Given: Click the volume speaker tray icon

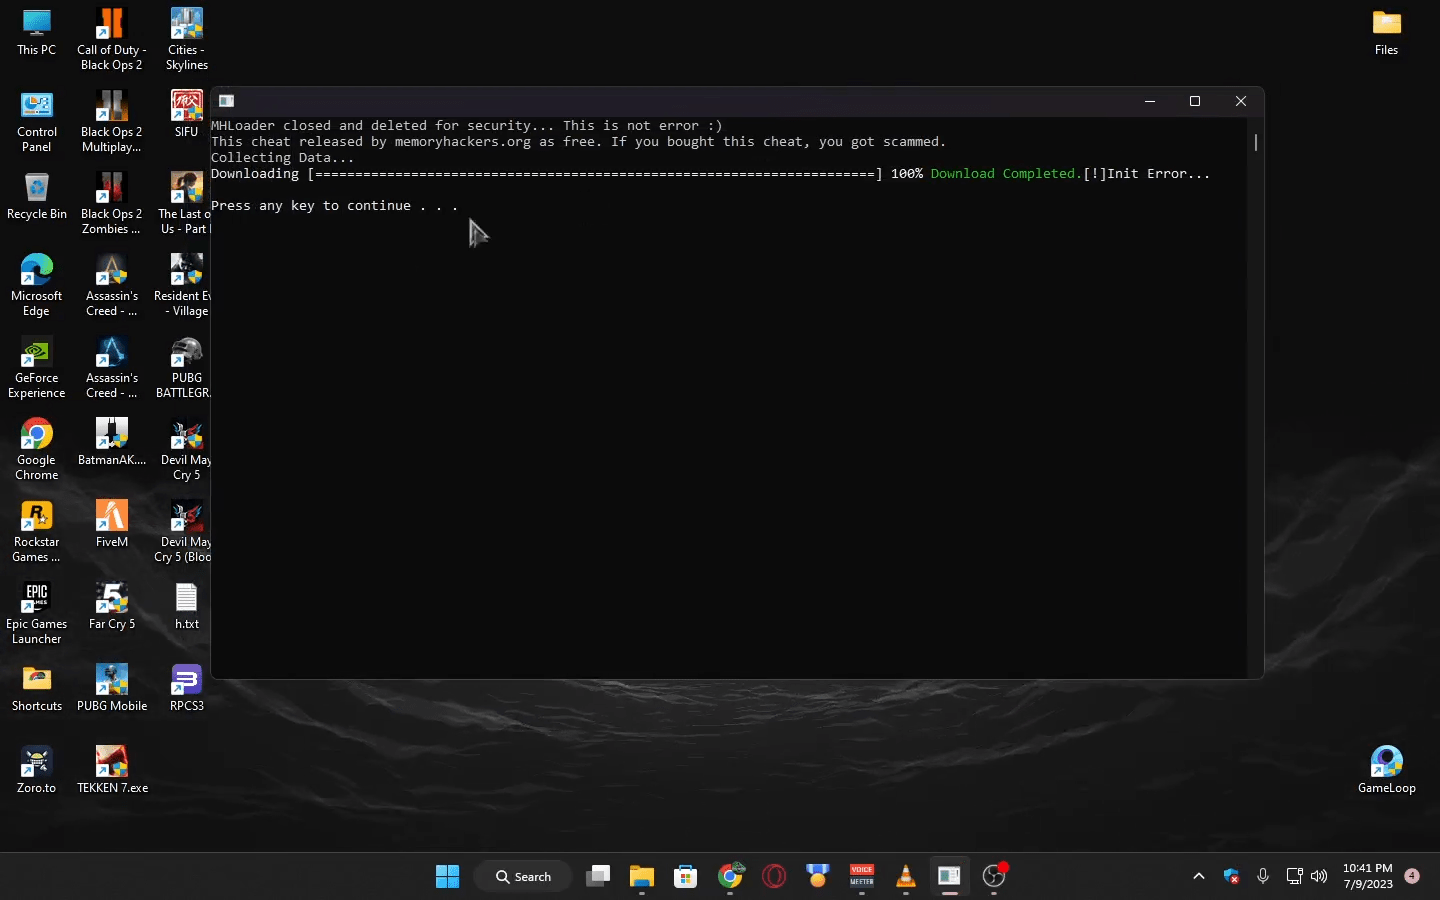Looking at the screenshot, I should coord(1319,877).
